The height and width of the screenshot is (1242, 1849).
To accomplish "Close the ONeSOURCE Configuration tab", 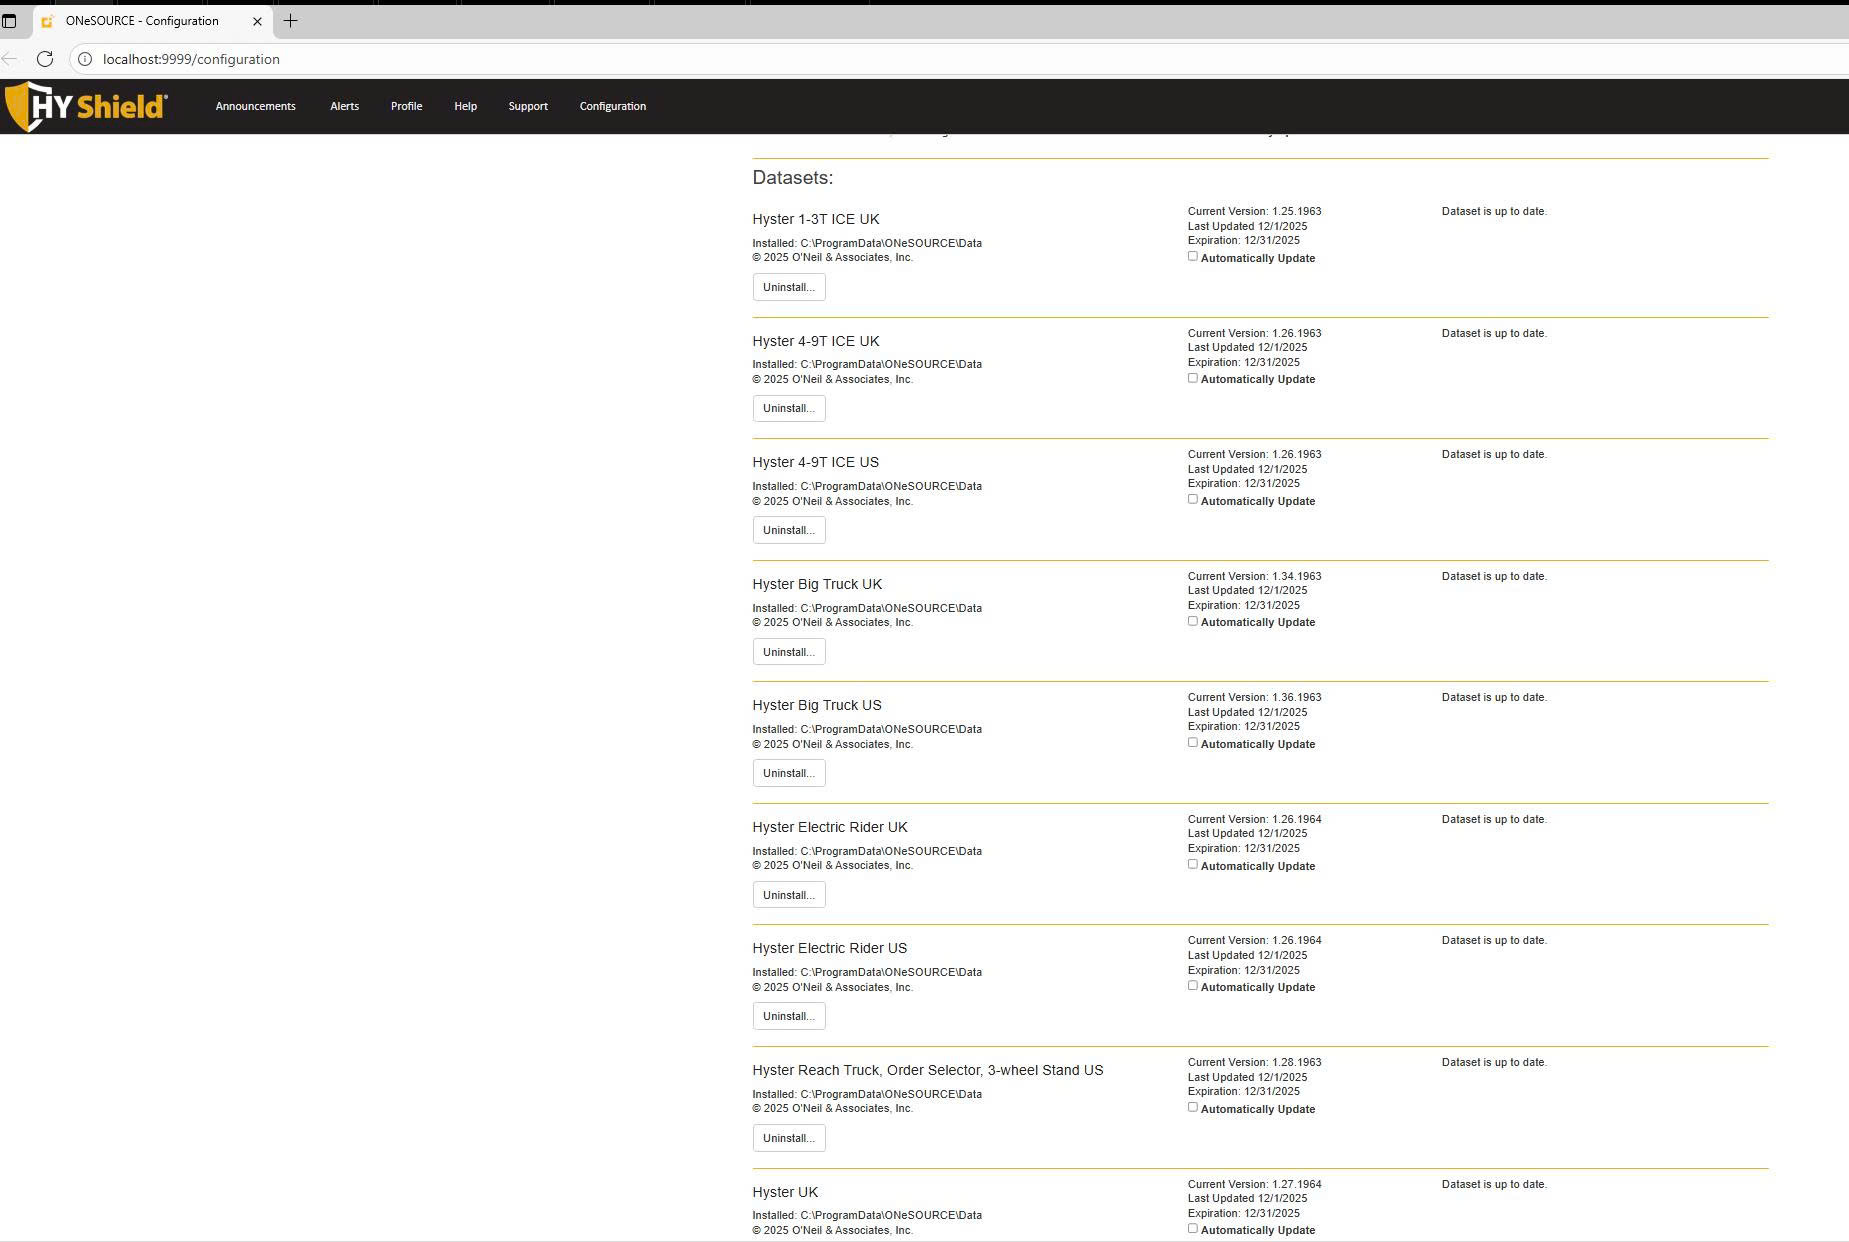I will (257, 21).
